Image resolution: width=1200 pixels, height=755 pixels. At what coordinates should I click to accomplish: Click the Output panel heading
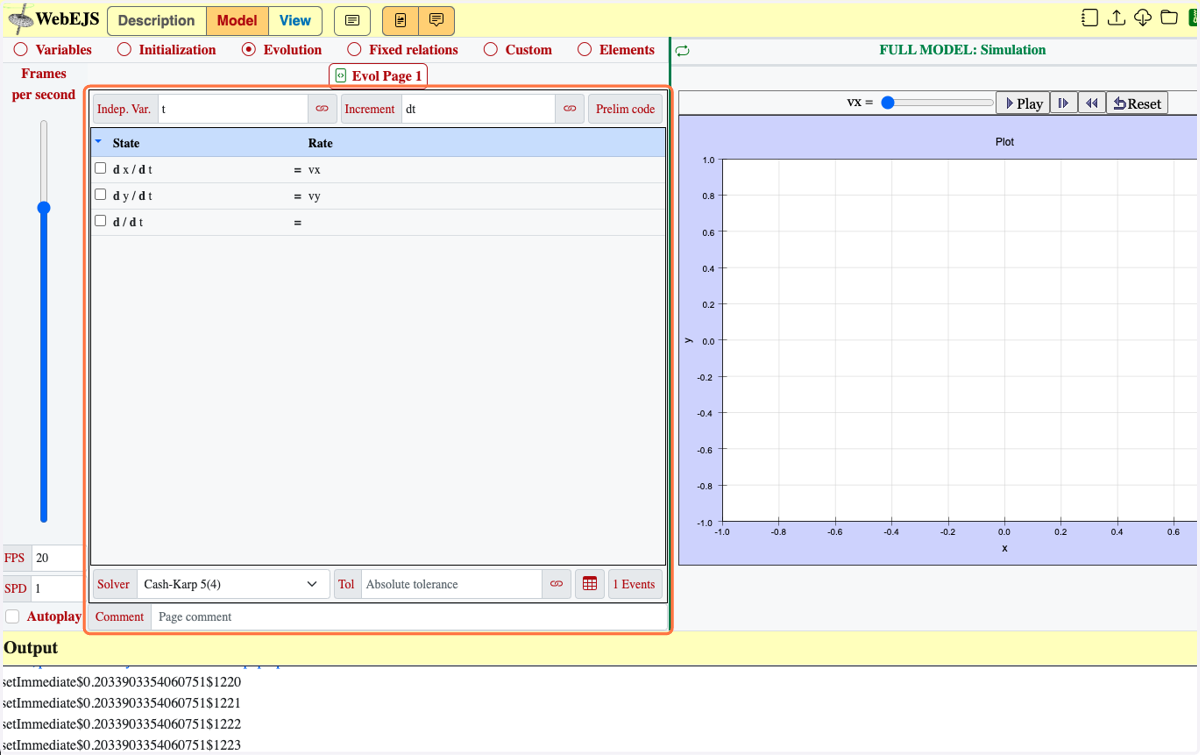[31, 648]
